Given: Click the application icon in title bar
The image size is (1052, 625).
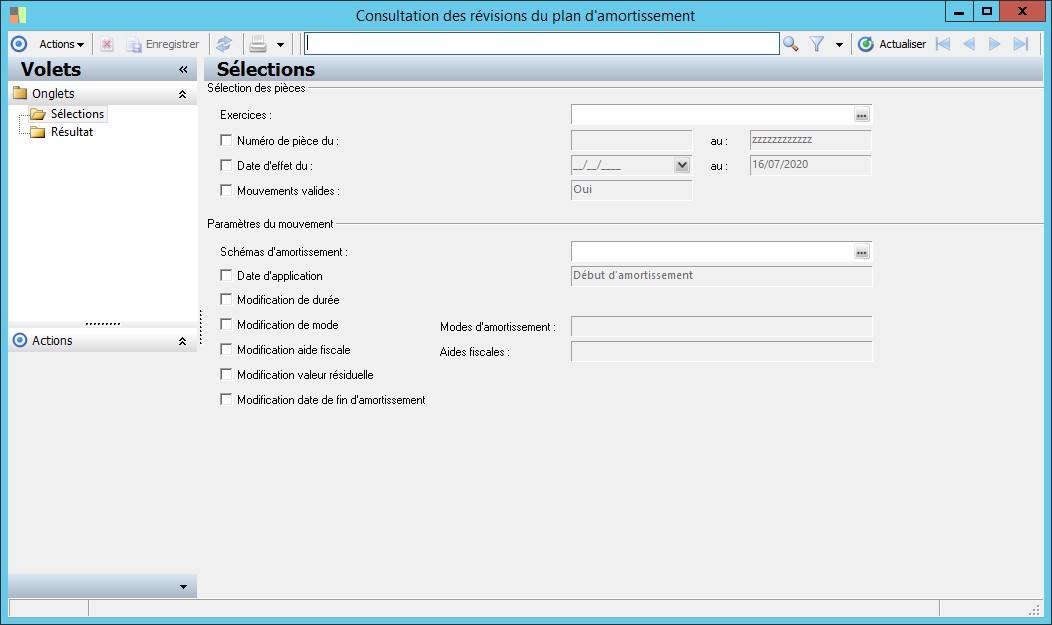Looking at the screenshot, I should [x=18, y=14].
